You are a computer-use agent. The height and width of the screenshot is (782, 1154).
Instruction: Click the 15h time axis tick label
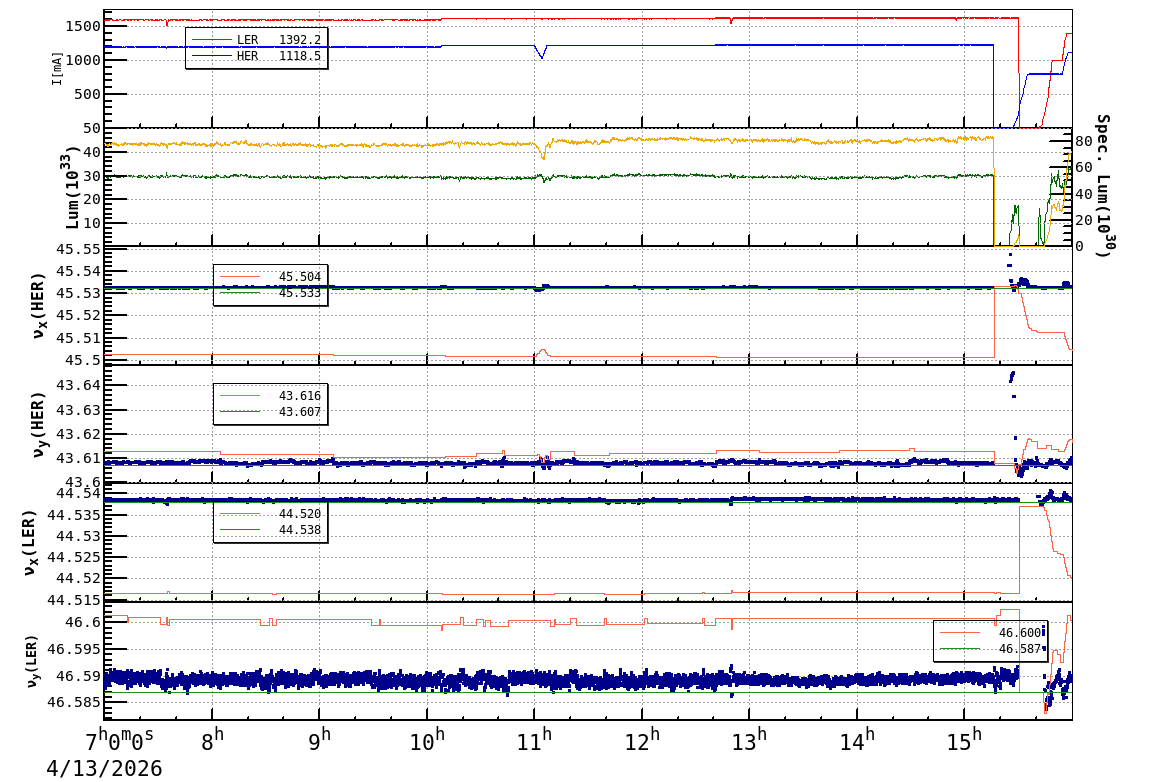click(x=965, y=742)
